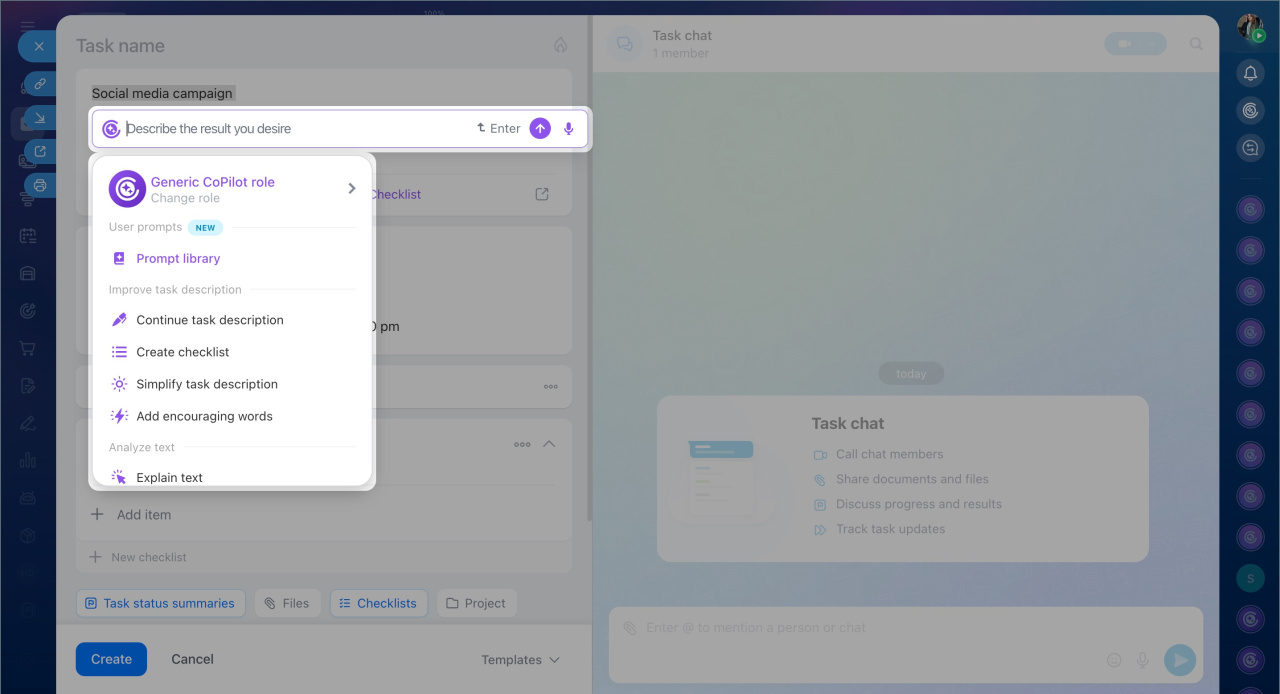Collapse the checklist section chevron
This screenshot has width=1280, height=694.
tap(549, 444)
